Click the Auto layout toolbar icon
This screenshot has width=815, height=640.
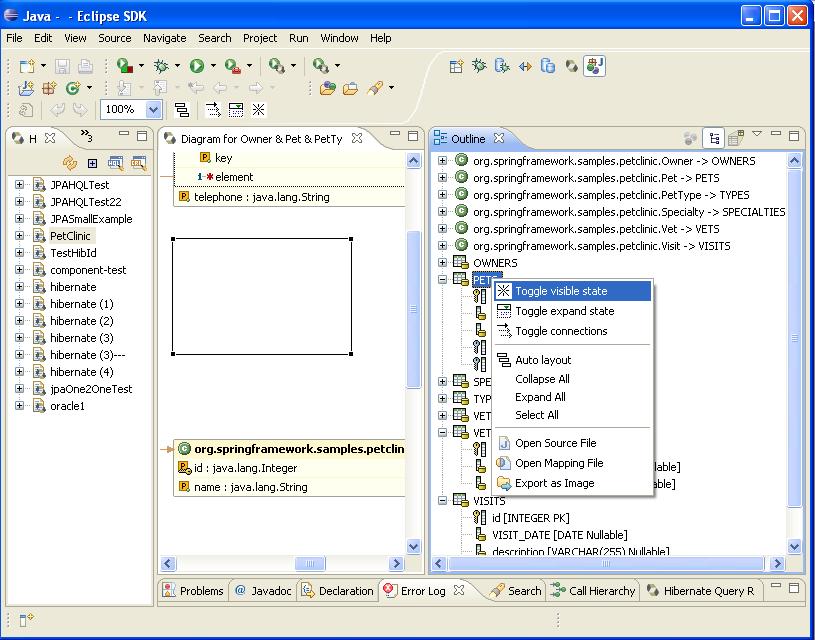pos(182,110)
